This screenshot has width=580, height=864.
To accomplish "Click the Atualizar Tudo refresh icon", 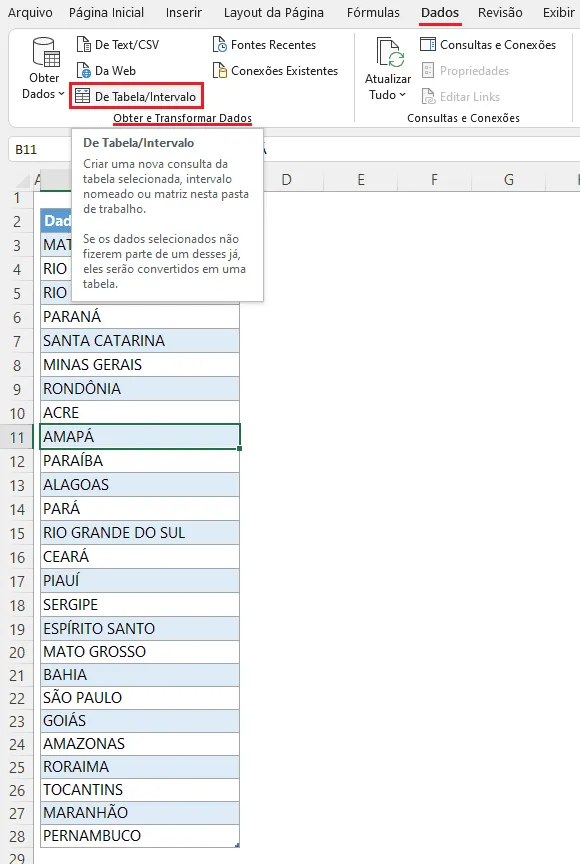I will pos(389,52).
